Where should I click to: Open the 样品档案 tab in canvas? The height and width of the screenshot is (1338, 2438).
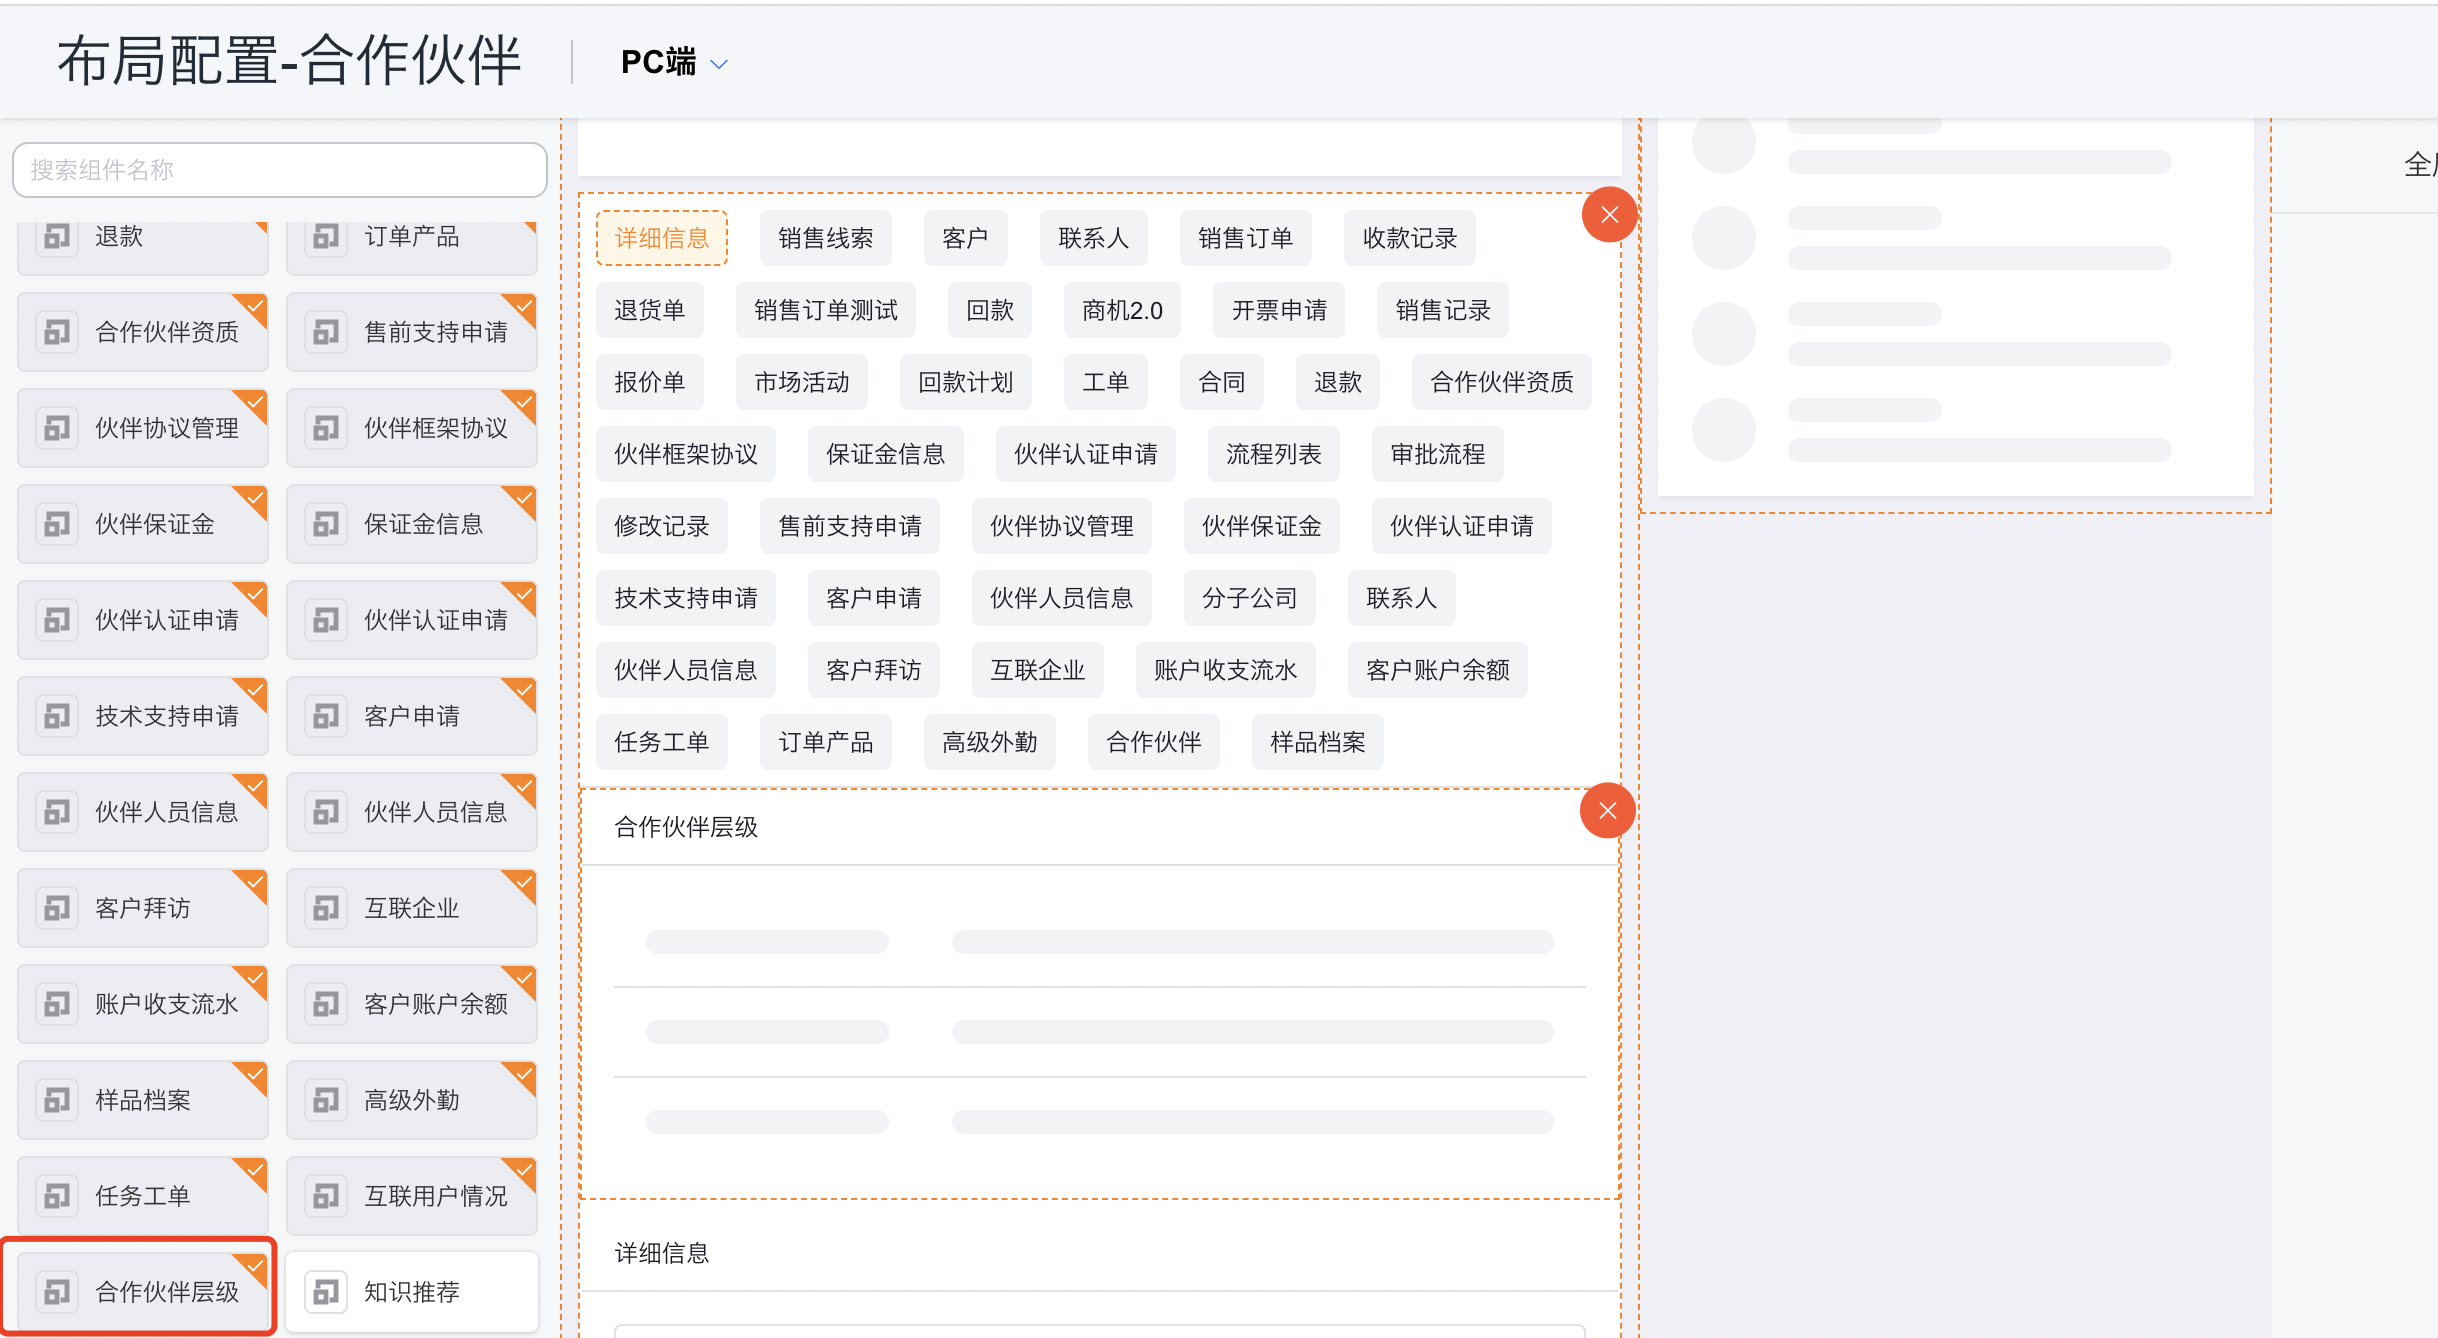[x=1318, y=742]
